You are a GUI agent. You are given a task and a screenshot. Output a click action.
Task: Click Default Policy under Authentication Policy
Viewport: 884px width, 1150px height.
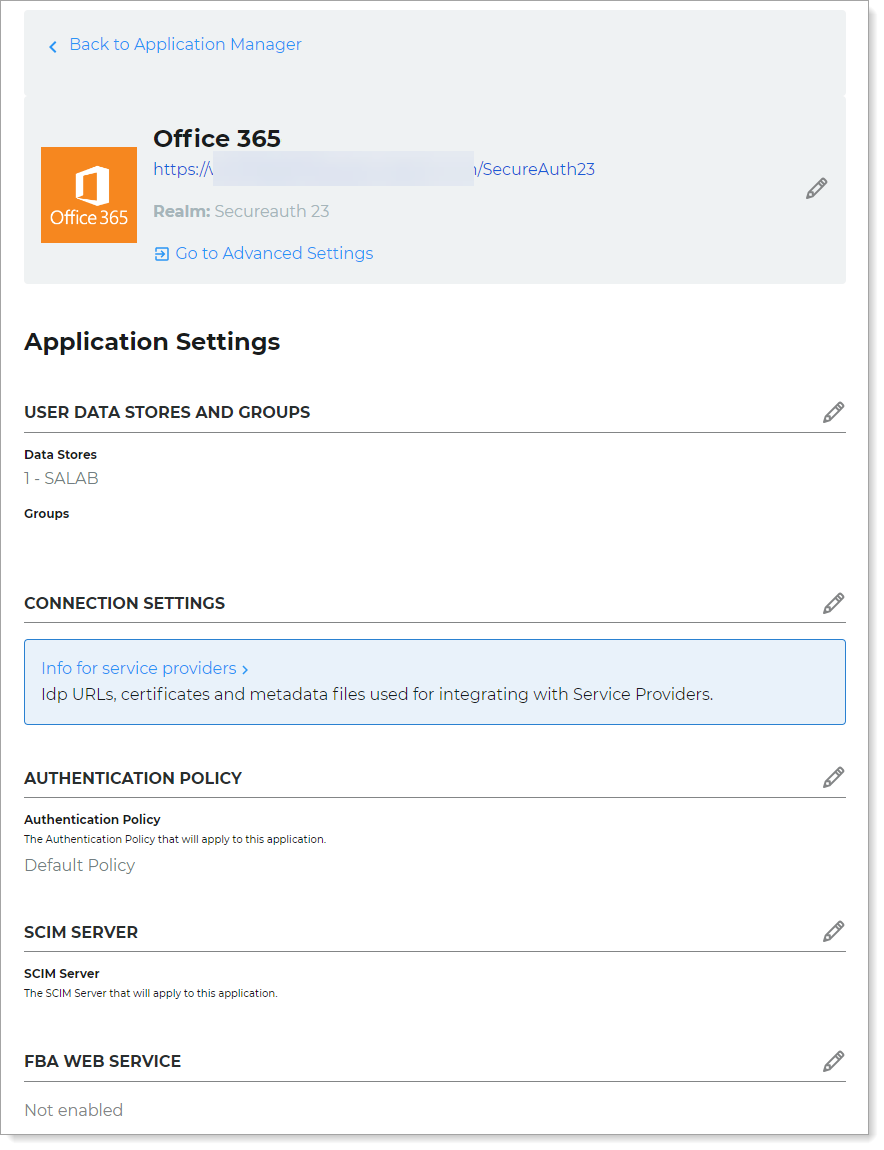[79, 864]
